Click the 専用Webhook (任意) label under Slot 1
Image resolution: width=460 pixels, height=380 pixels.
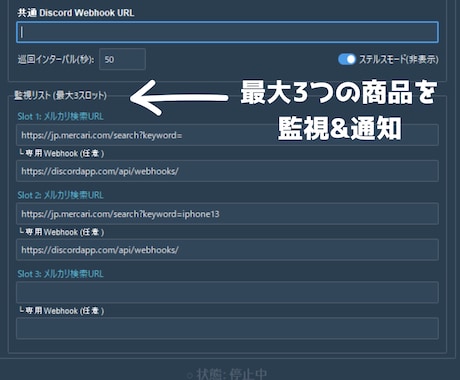pyautogui.click(x=62, y=153)
